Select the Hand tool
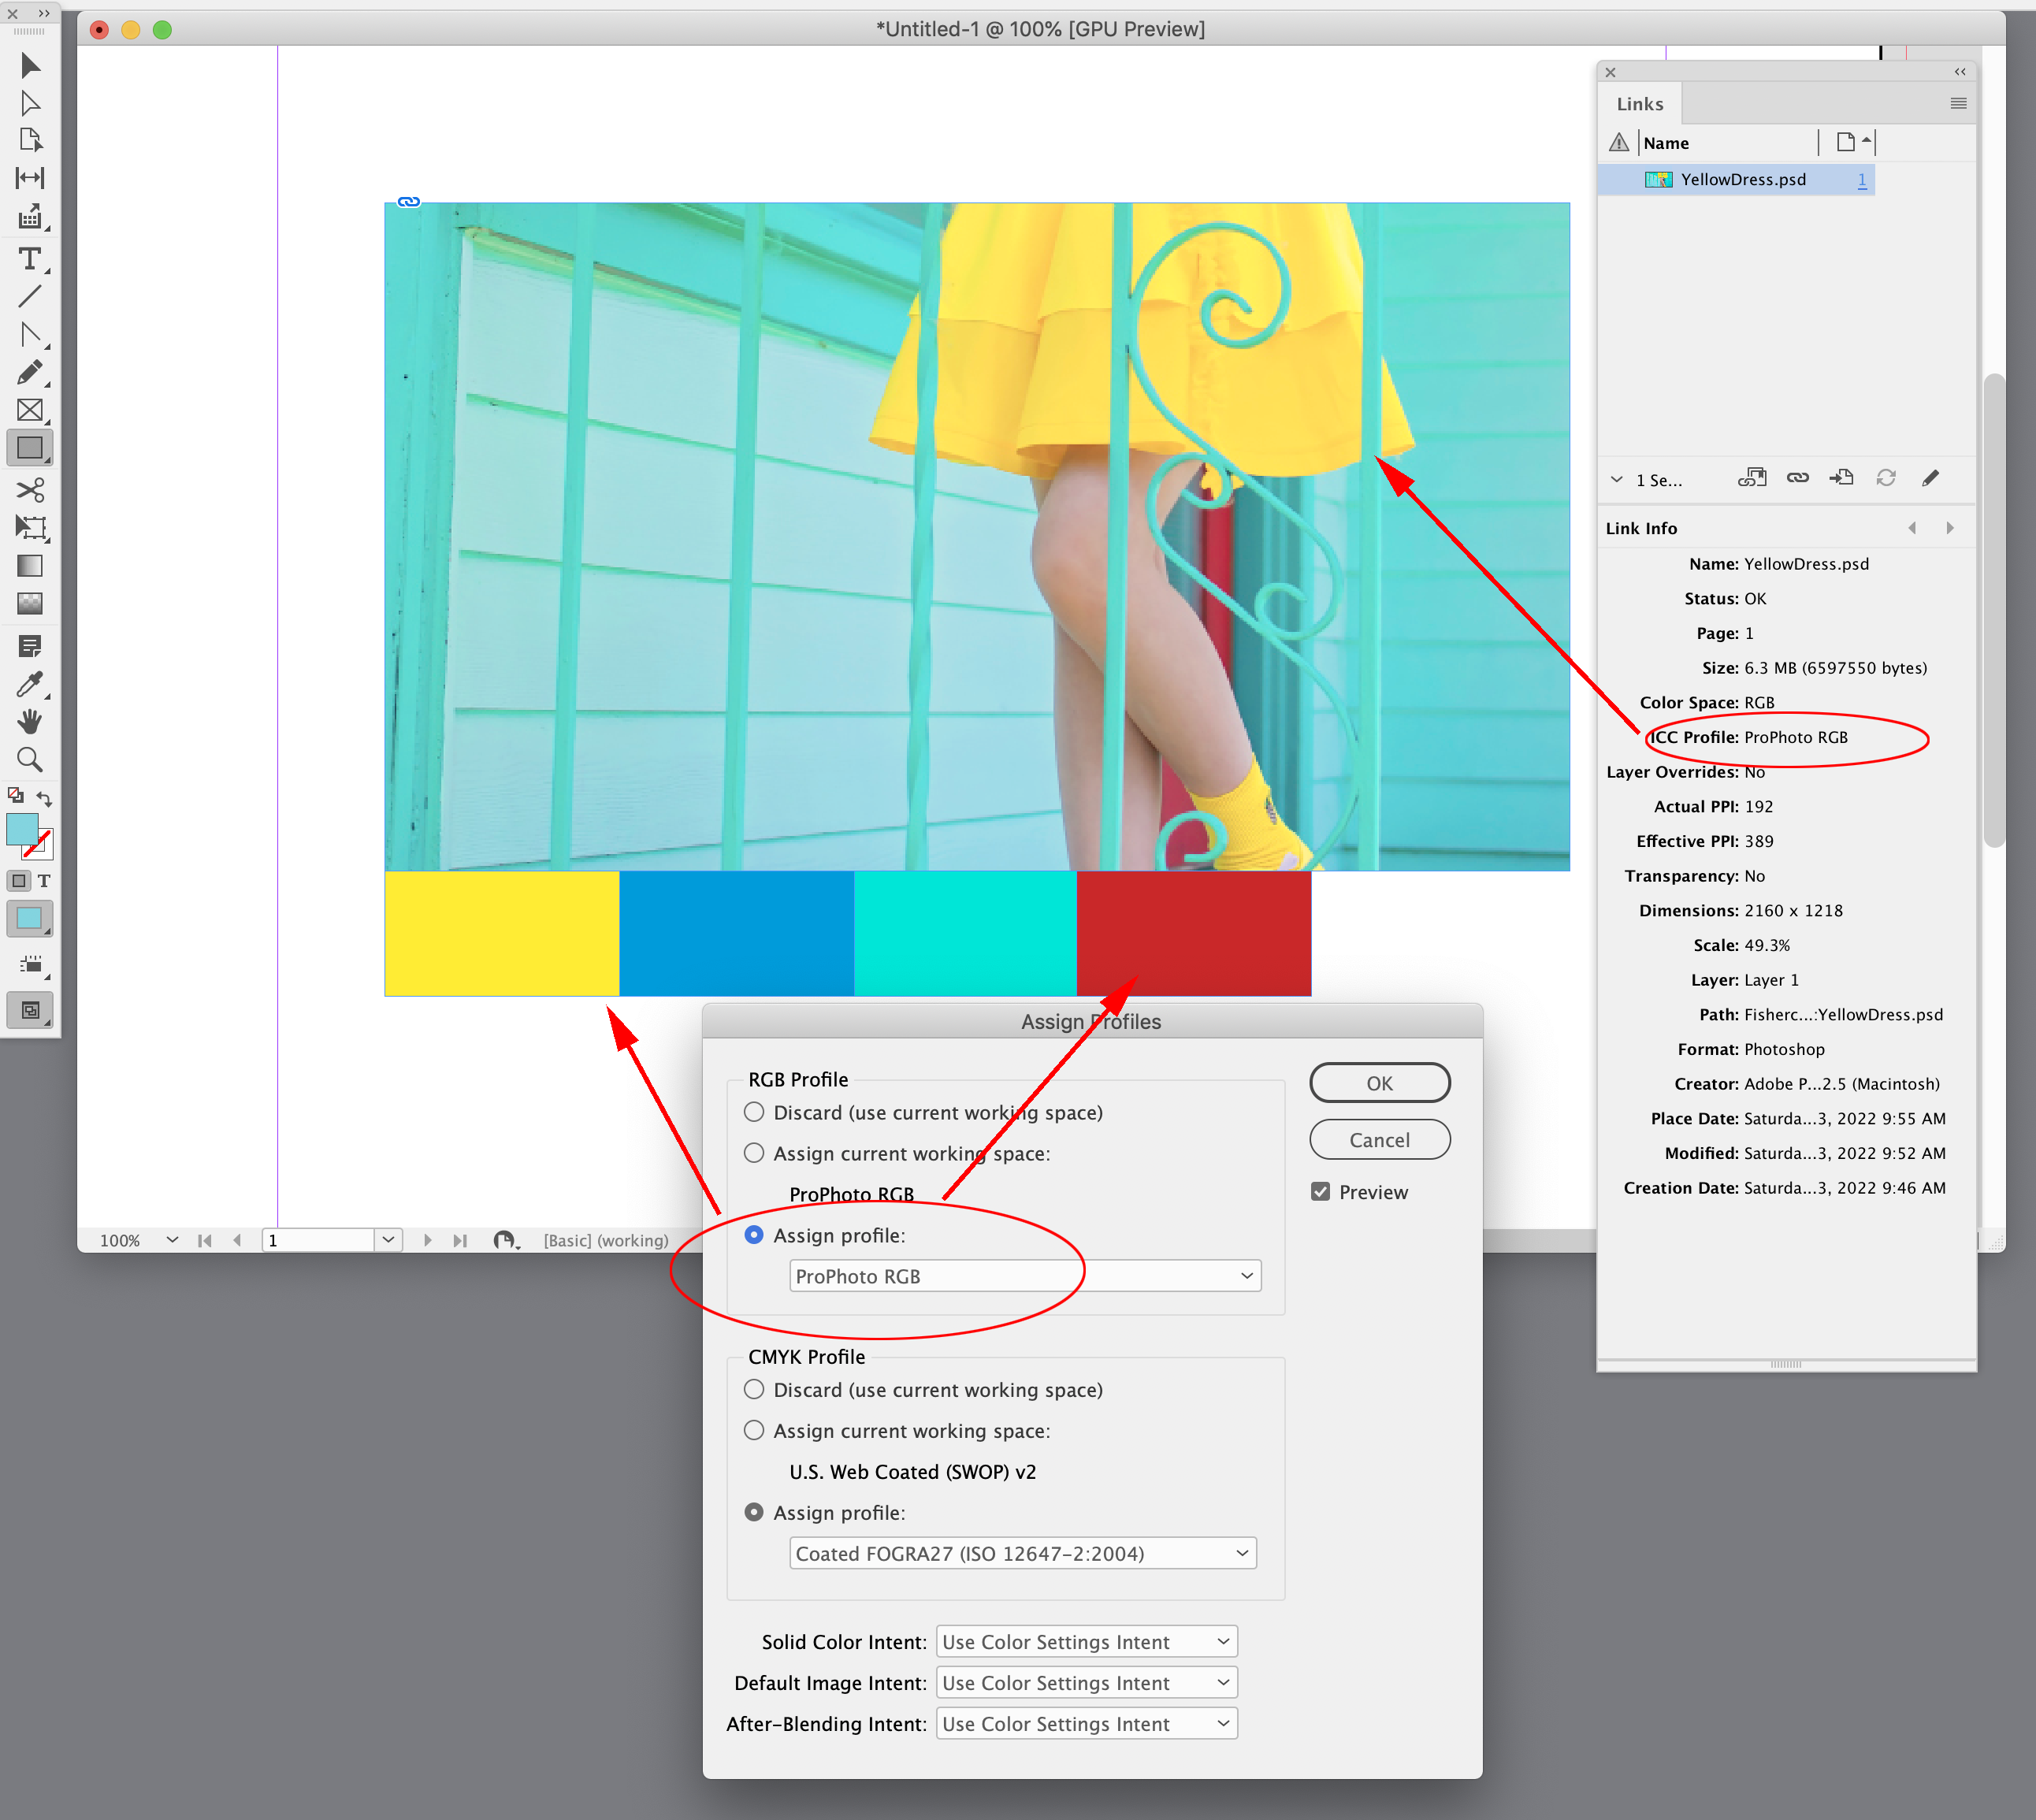 (30, 722)
